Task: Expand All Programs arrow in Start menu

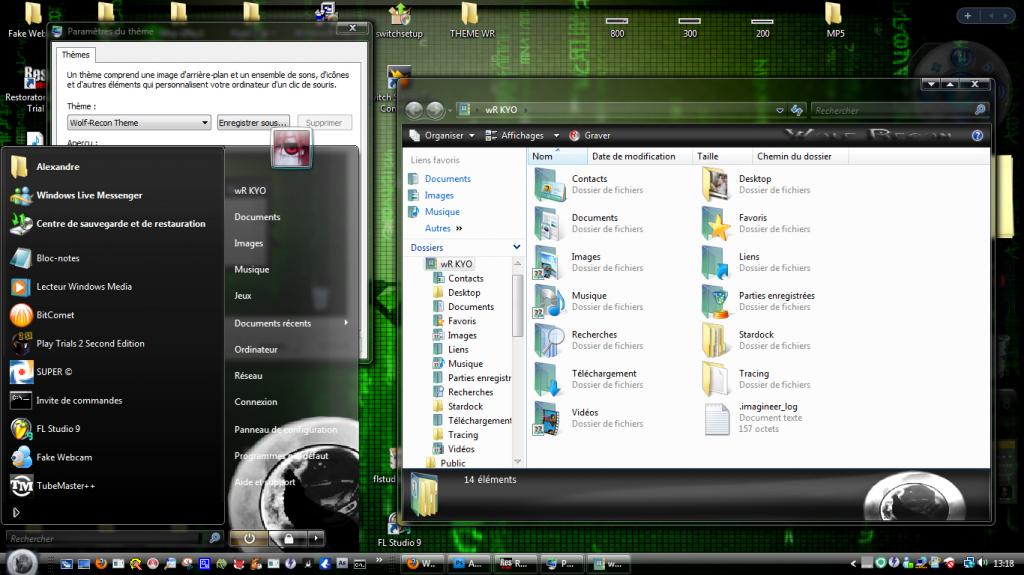Action: (16, 513)
